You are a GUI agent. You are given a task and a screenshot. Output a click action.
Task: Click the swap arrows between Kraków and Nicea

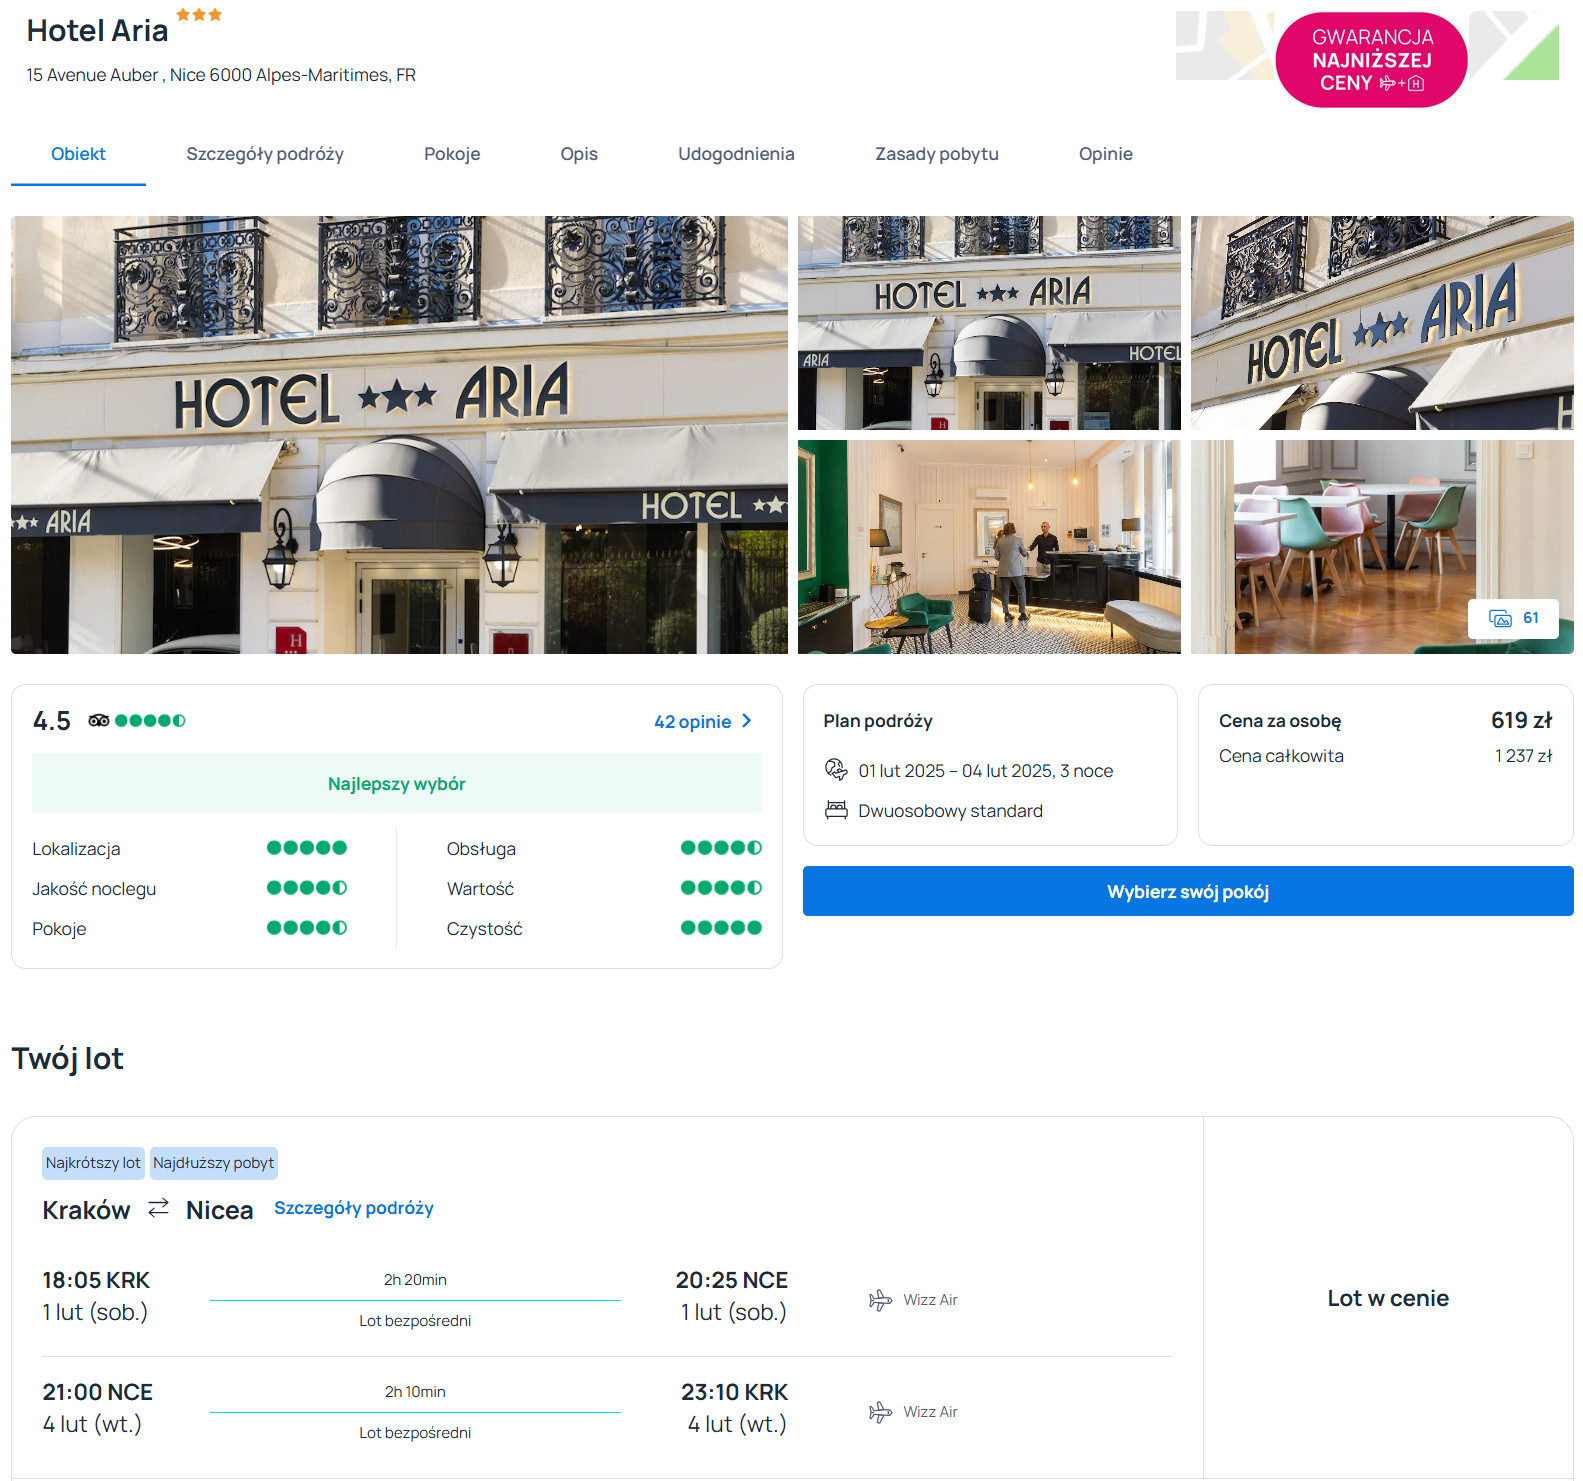pos(158,1208)
